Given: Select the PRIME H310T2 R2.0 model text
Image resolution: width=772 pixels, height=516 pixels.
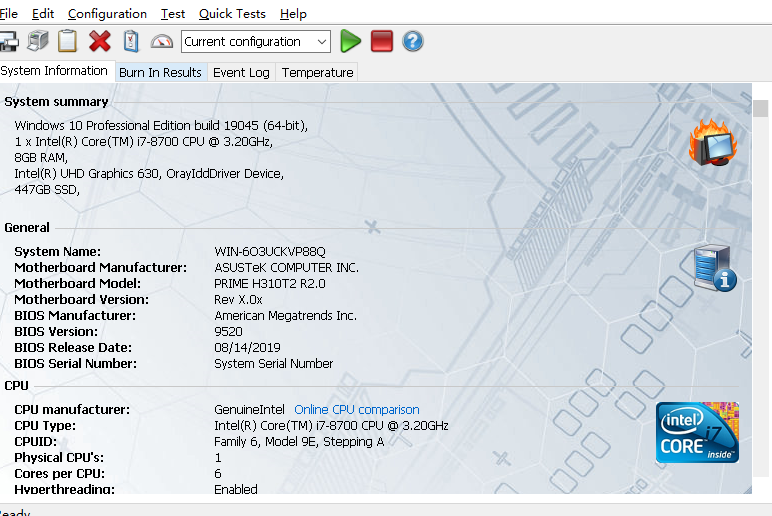Looking at the screenshot, I should [x=270, y=284].
